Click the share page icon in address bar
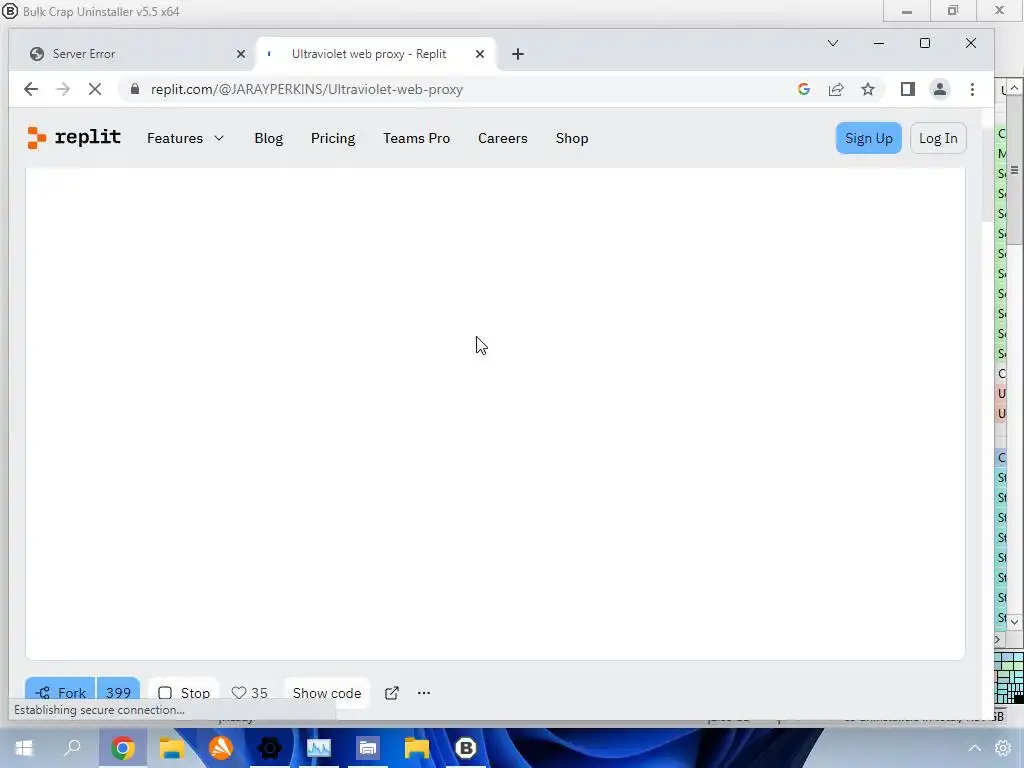Screen dimensions: 1024x768 (x=836, y=89)
